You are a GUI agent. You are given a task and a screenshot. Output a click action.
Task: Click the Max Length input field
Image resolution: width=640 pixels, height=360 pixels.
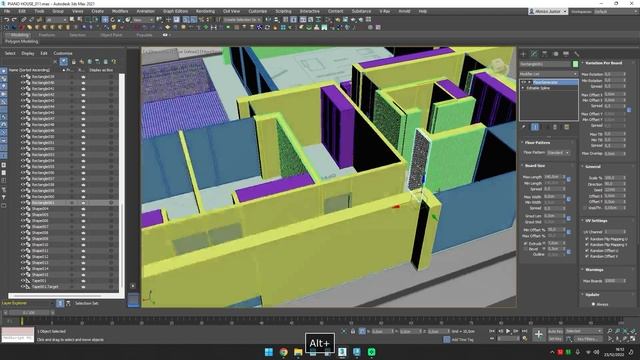pyautogui.click(x=553, y=177)
